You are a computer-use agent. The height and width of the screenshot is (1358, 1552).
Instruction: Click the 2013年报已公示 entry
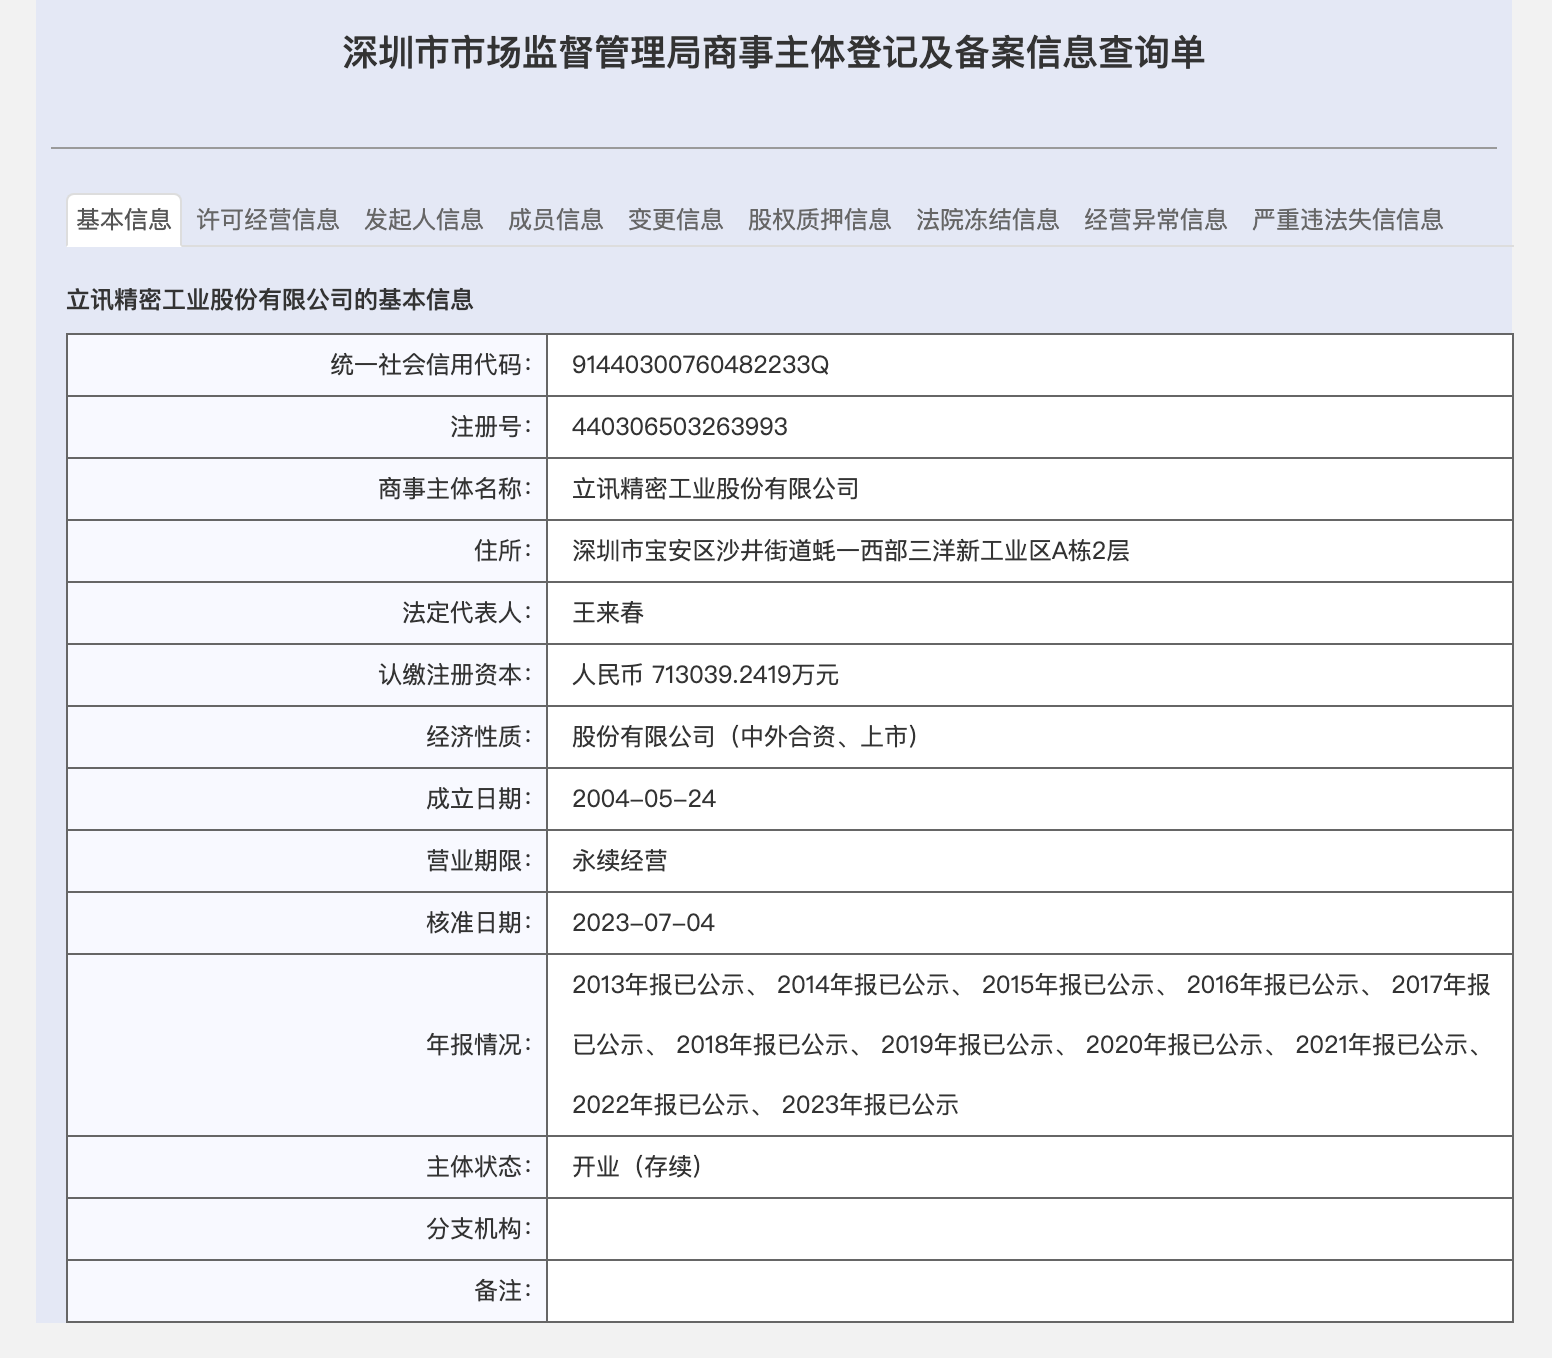click(x=658, y=985)
